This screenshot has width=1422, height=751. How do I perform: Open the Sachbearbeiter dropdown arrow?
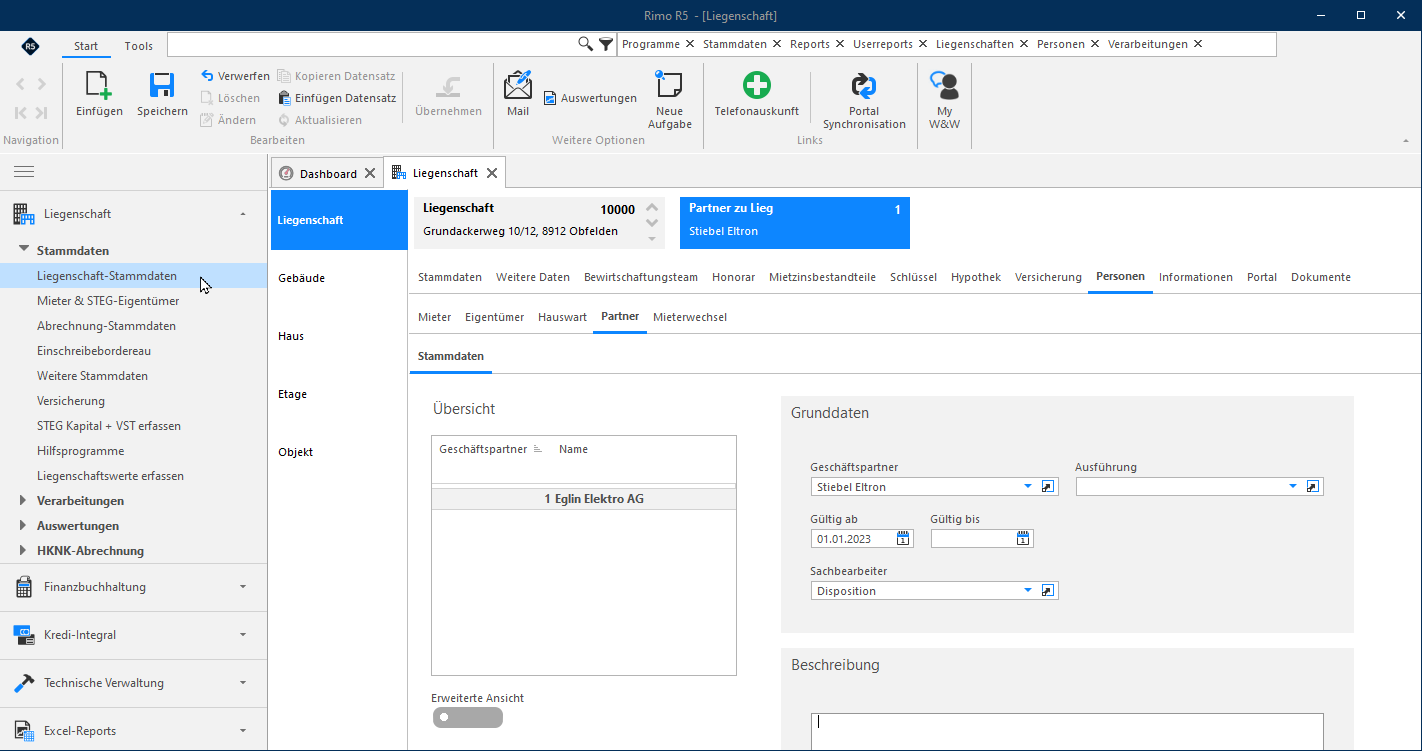(1027, 591)
